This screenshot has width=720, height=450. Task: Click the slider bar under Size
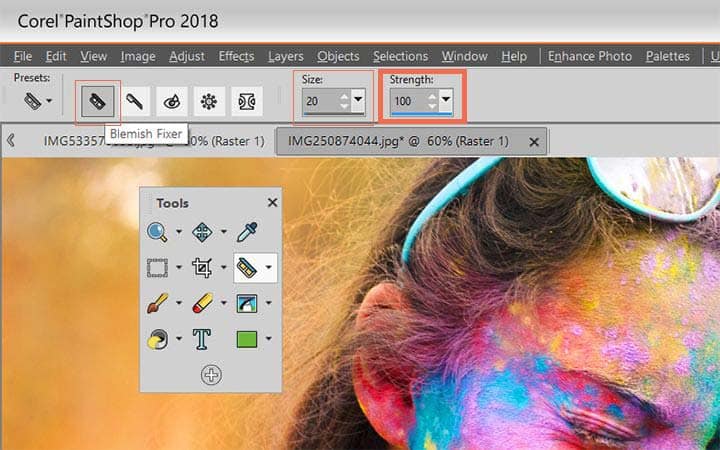334,113
